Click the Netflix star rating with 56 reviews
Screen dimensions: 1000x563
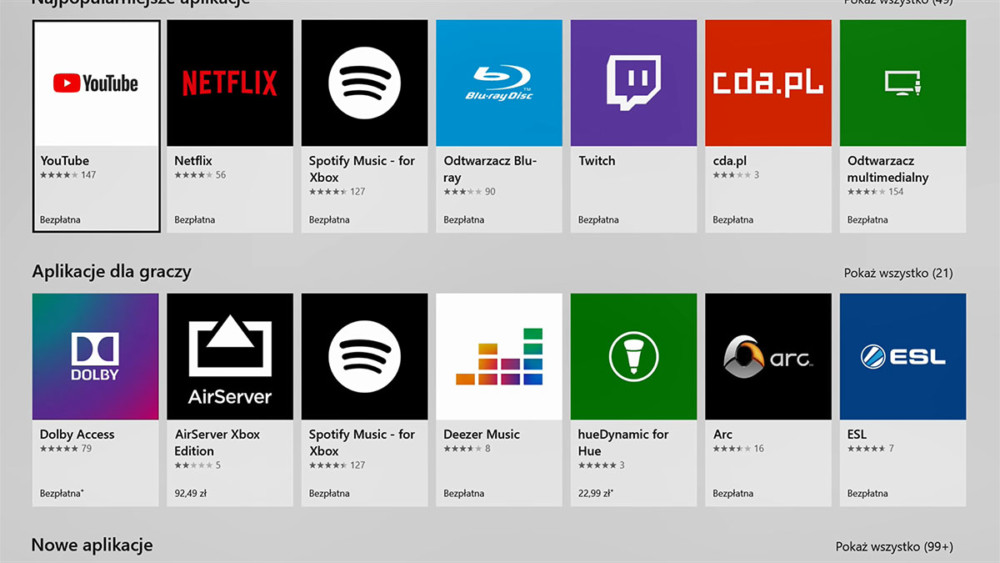[200, 175]
